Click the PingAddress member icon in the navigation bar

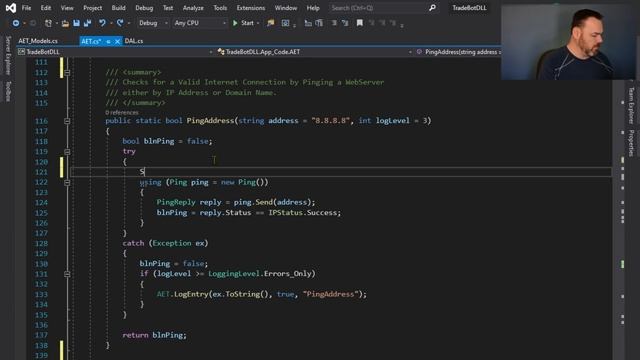click(x=419, y=52)
